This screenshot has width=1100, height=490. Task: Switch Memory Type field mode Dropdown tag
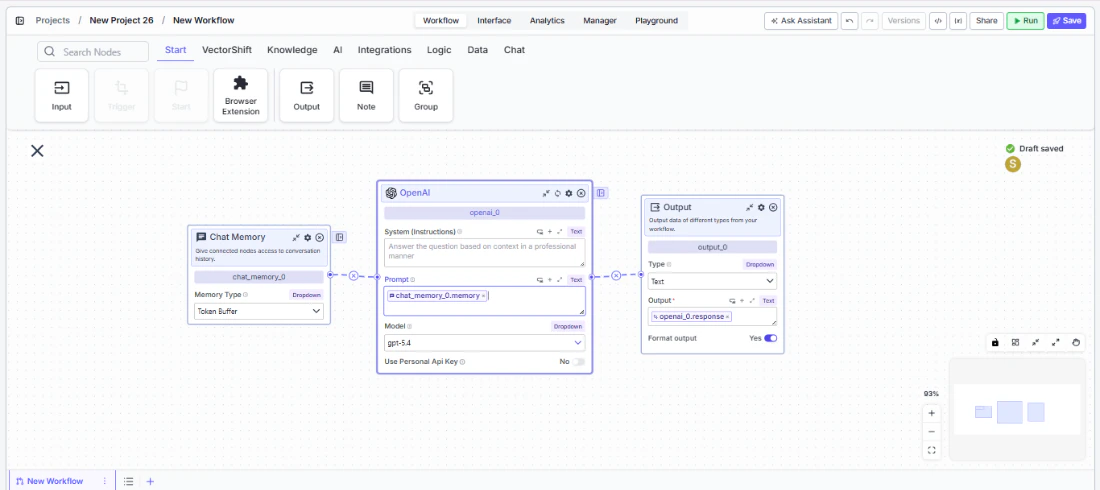[x=306, y=295]
